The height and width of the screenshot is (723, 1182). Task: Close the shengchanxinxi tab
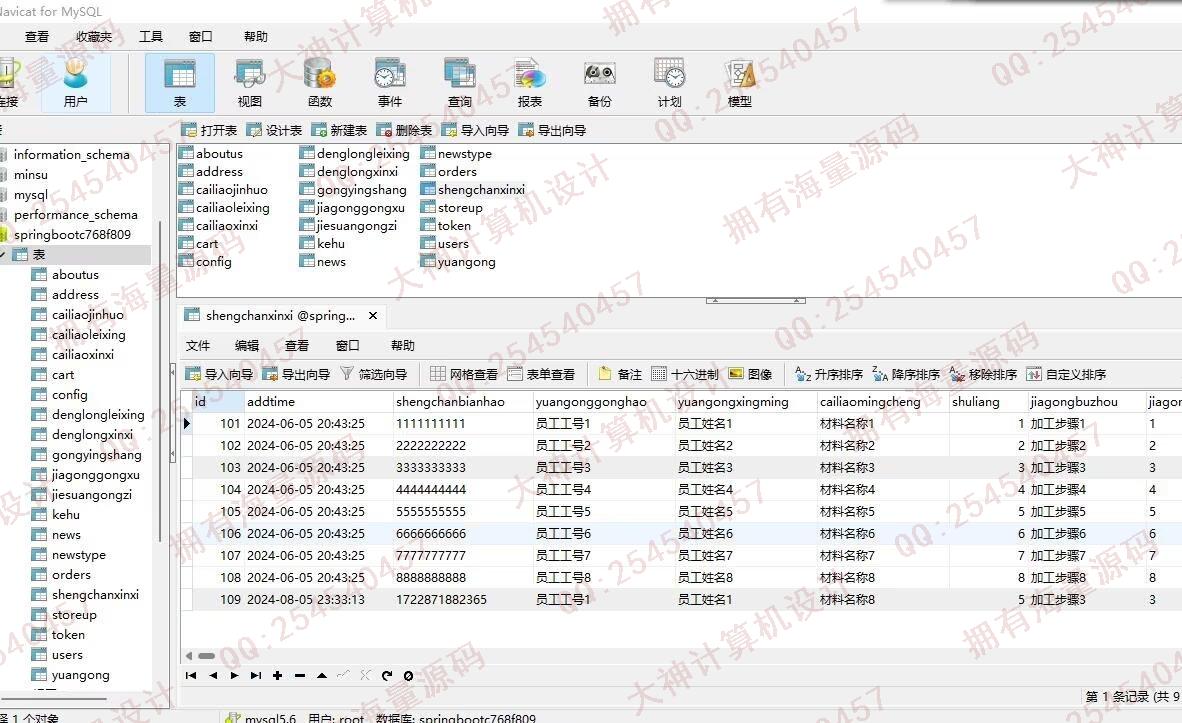372,315
